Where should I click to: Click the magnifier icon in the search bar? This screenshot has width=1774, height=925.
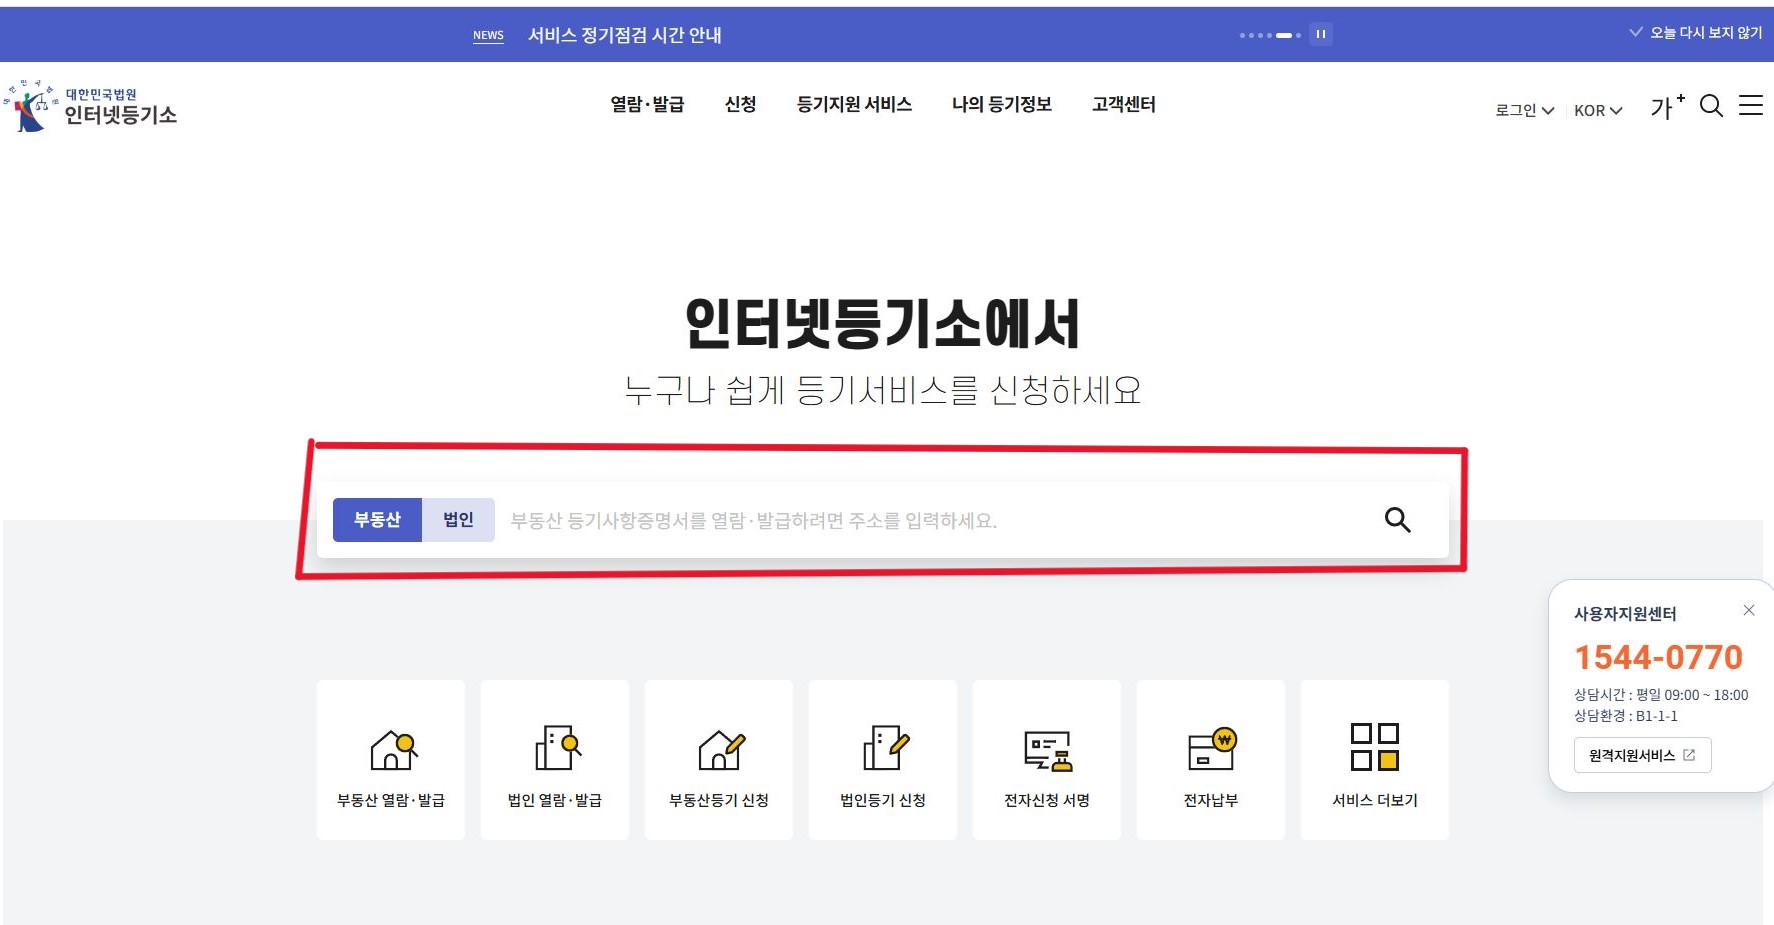[x=1397, y=519]
